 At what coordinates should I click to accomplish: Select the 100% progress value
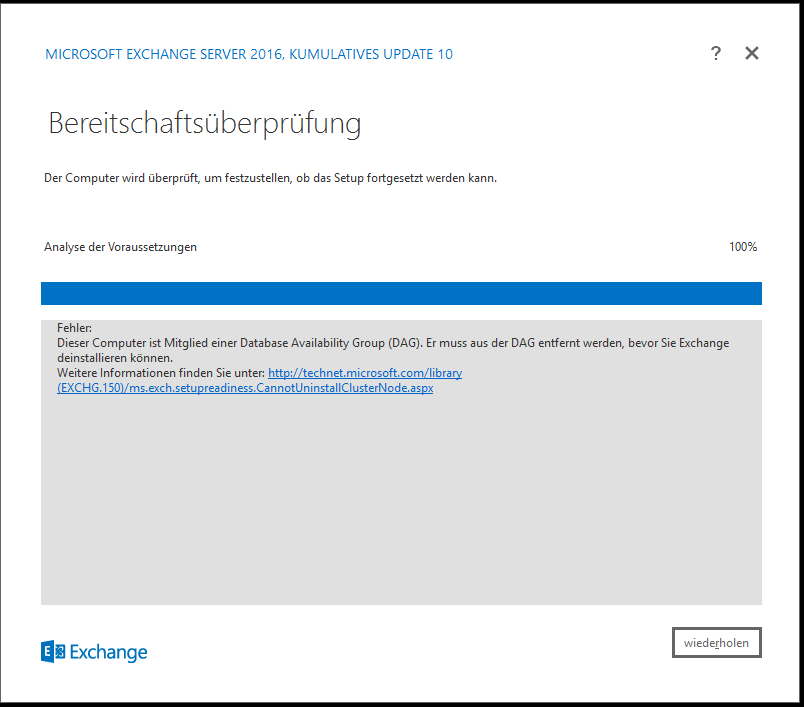743,247
